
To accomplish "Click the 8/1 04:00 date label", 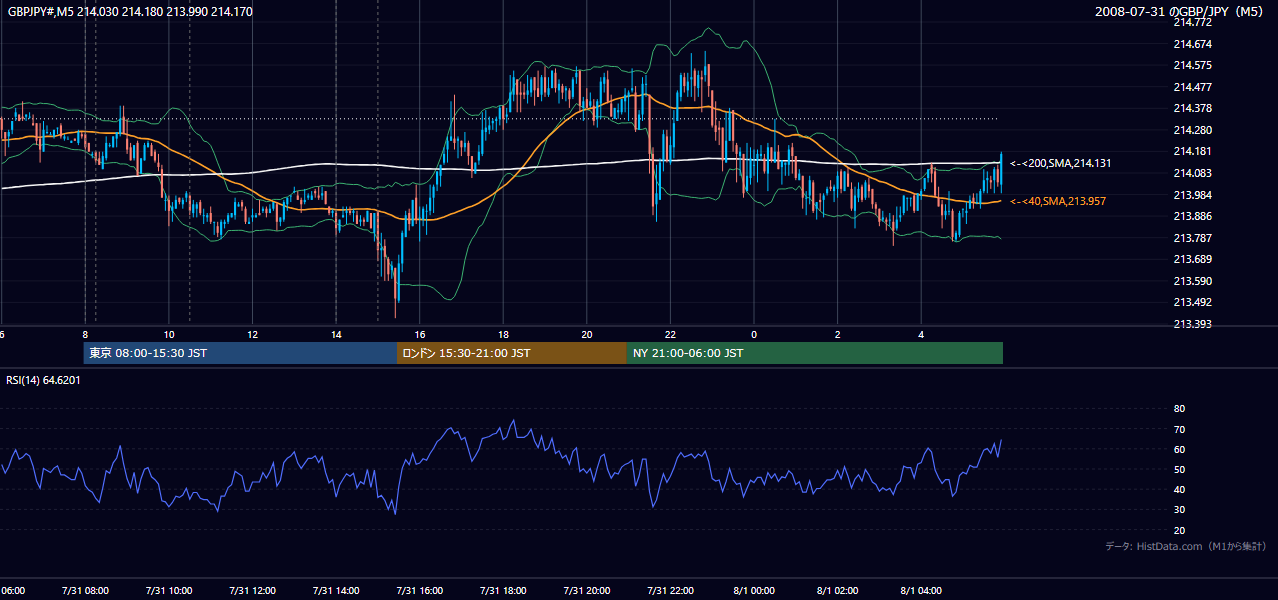I will (920, 590).
